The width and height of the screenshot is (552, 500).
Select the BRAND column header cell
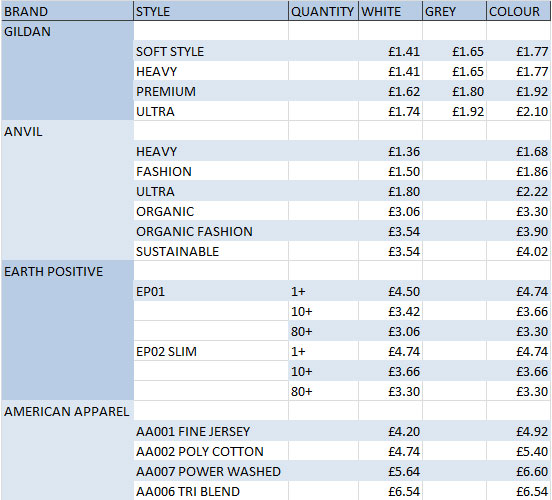pos(68,11)
